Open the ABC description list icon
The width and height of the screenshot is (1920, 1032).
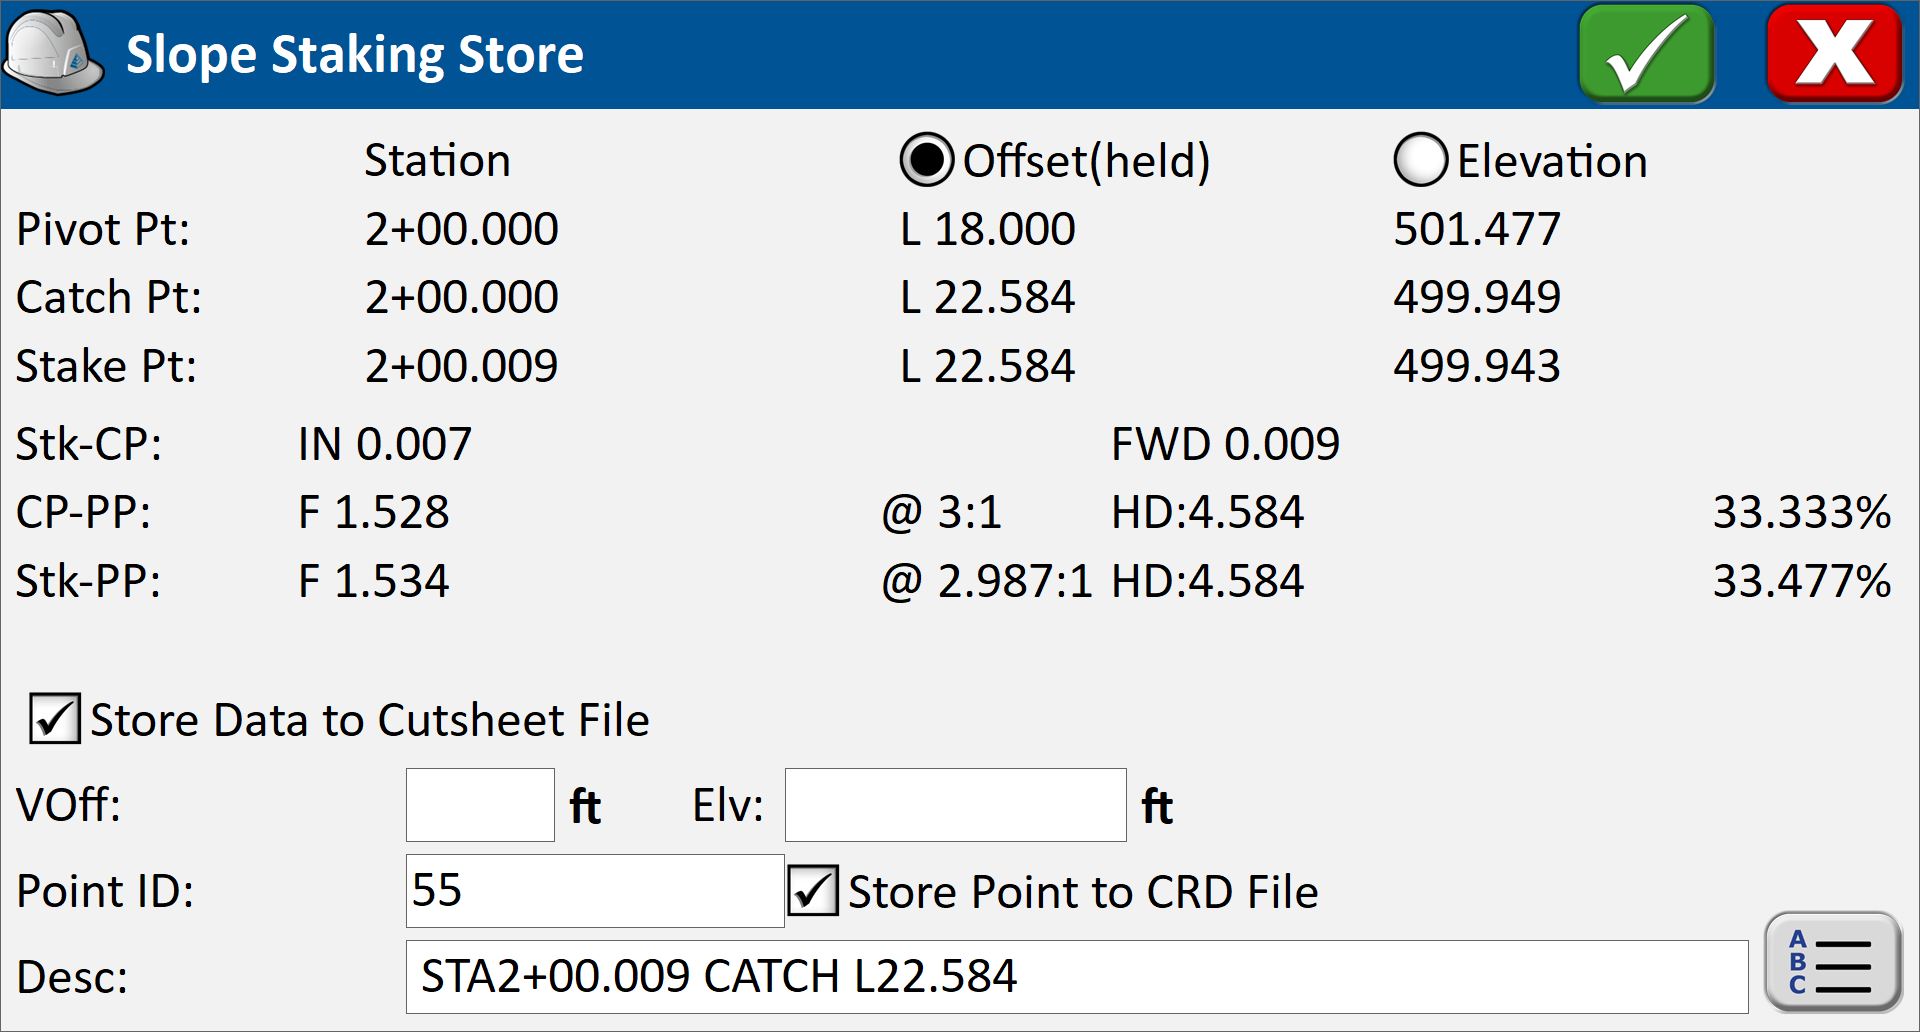1832,962
